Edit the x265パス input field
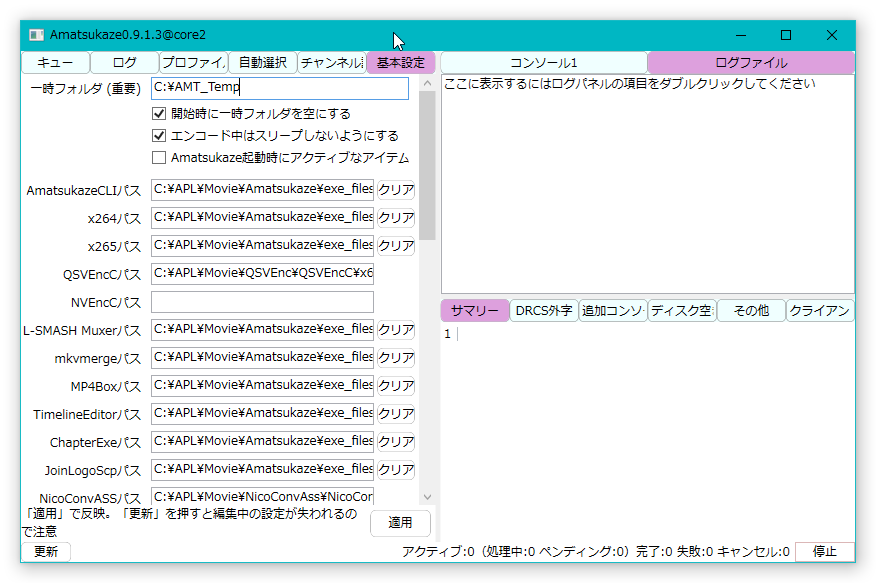The width and height of the screenshot is (876, 583). [x=262, y=245]
